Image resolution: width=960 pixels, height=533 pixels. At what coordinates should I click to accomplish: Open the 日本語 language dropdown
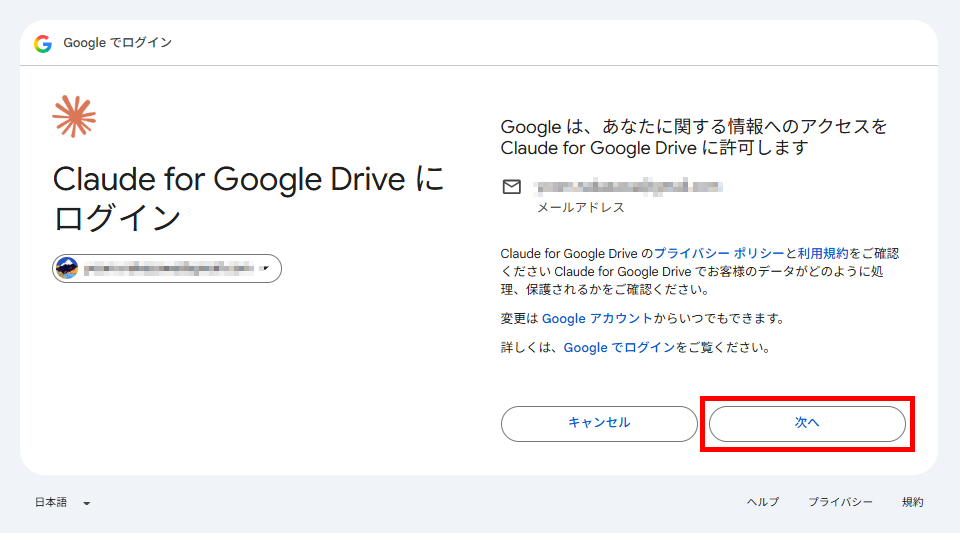coord(62,502)
